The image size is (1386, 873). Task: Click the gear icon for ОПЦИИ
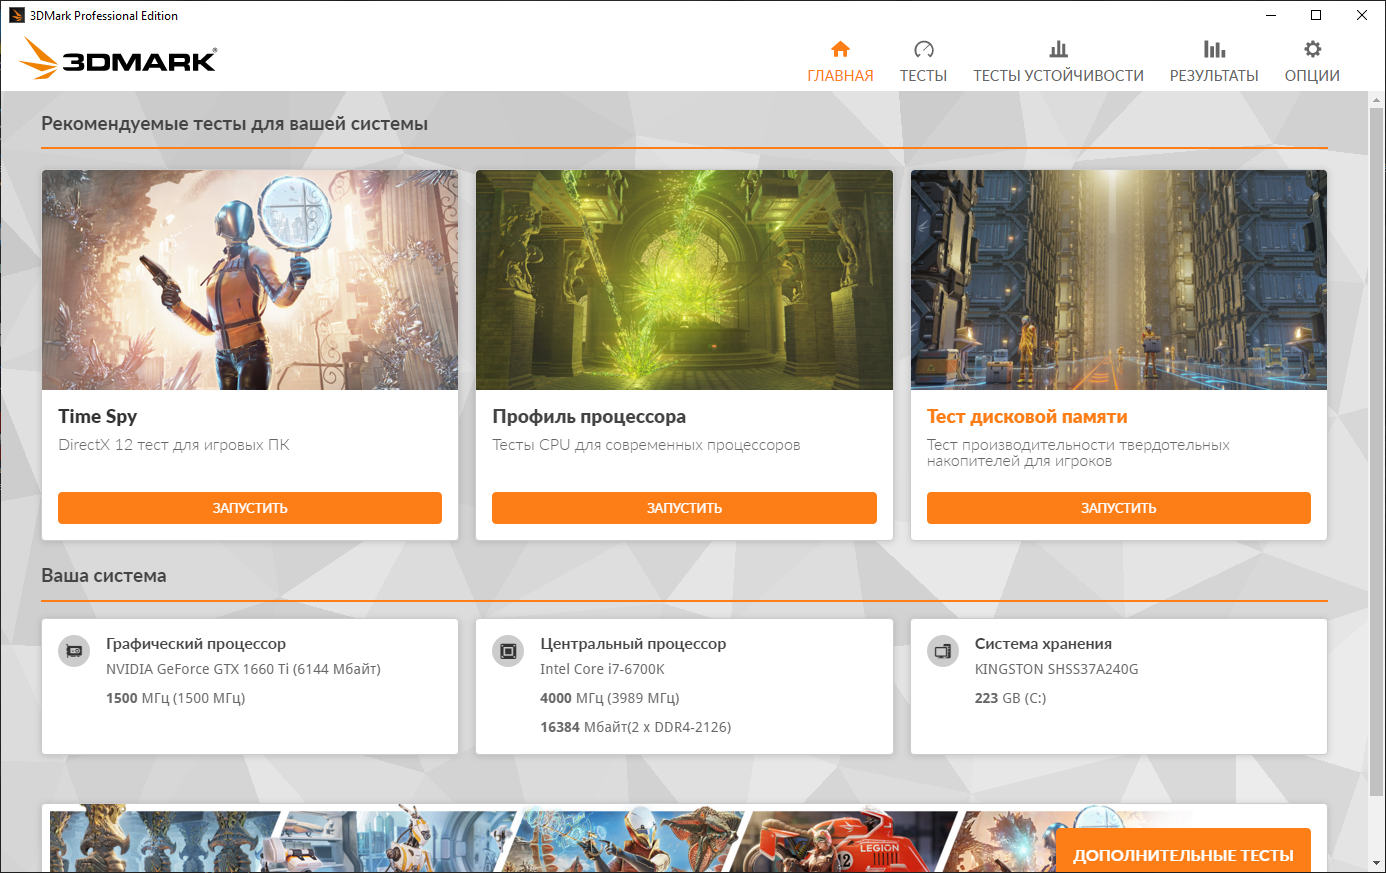1312,49
